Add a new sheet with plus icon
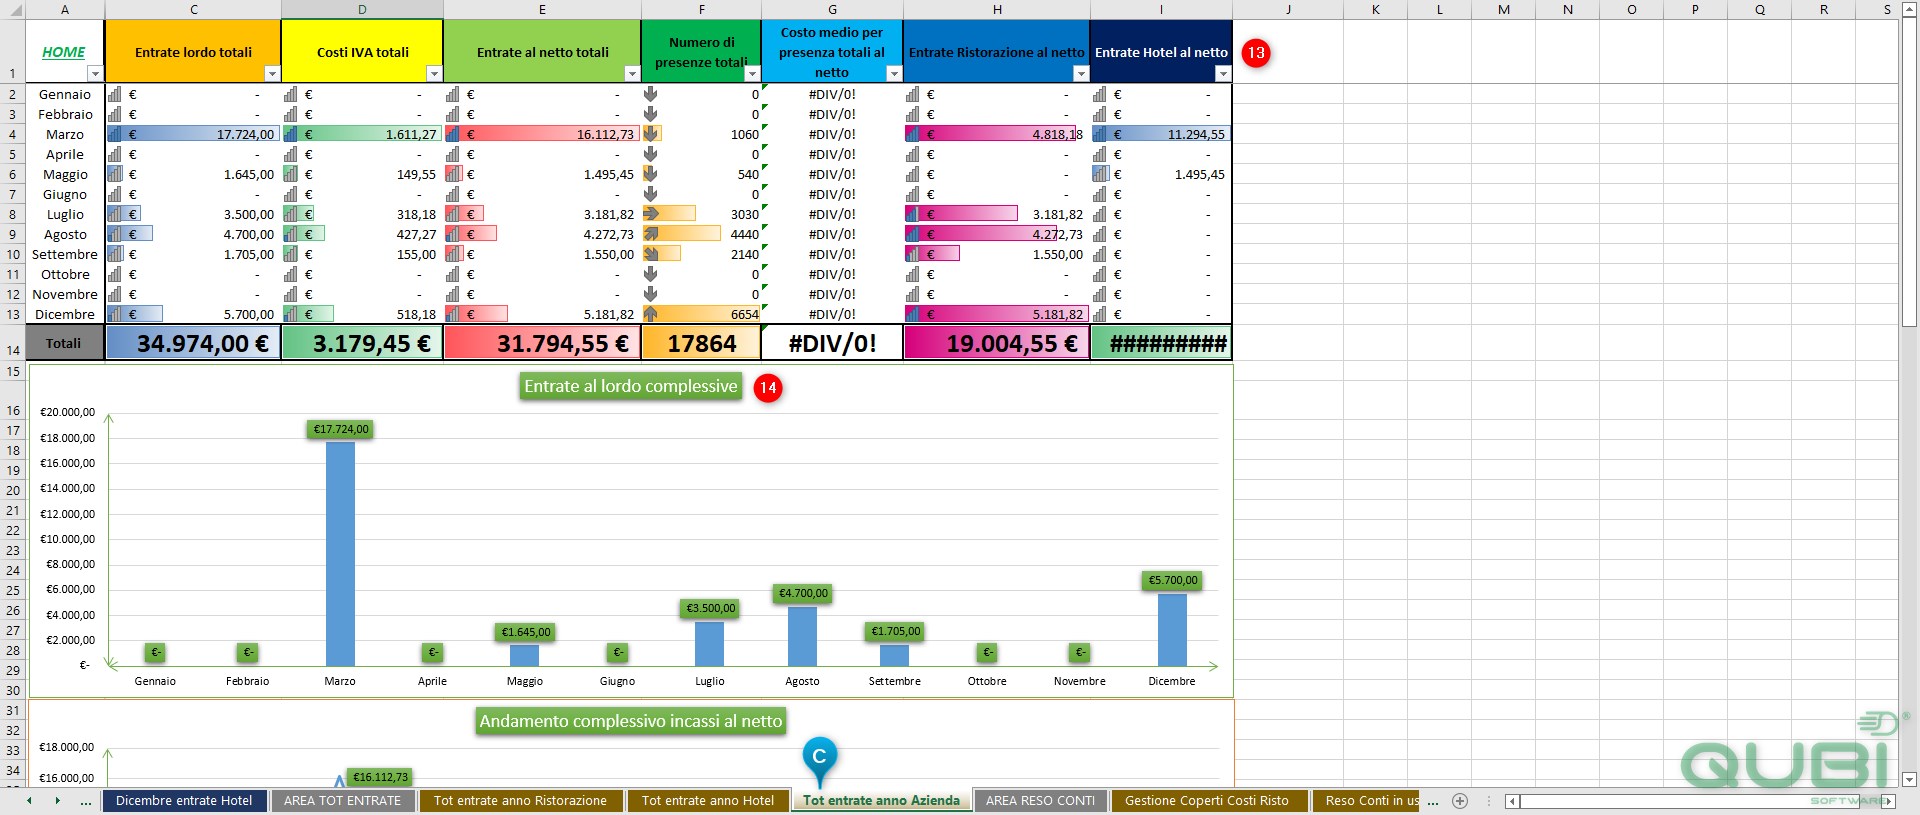Viewport: 1920px width, 815px height. click(1460, 801)
